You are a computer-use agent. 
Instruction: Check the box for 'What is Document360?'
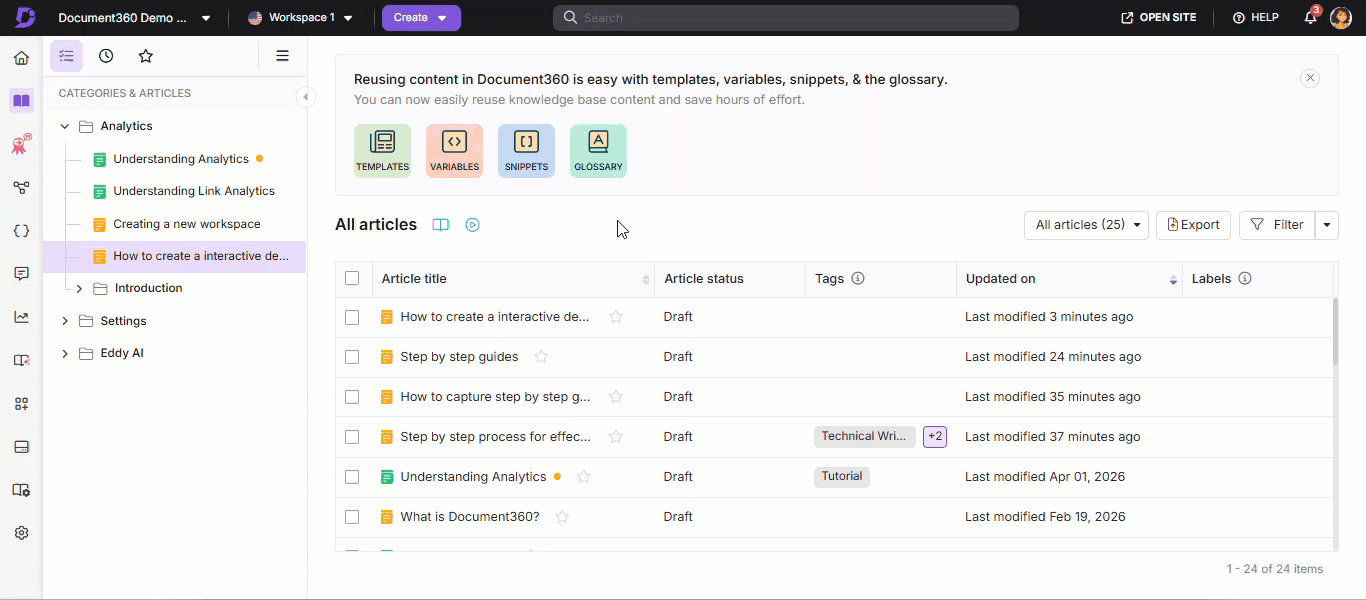352,517
